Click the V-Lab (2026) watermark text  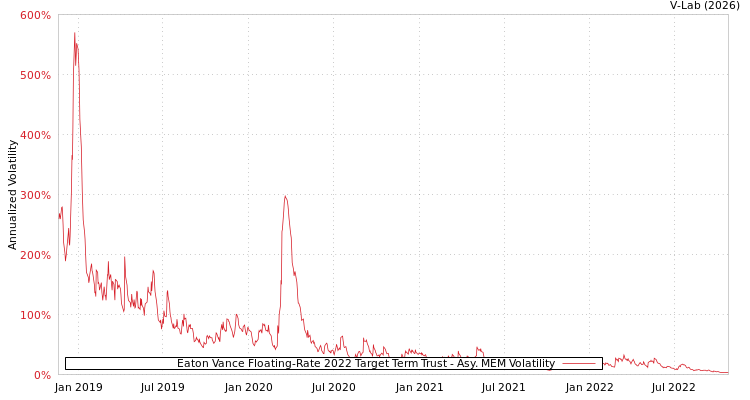click(x=705, y=5)
